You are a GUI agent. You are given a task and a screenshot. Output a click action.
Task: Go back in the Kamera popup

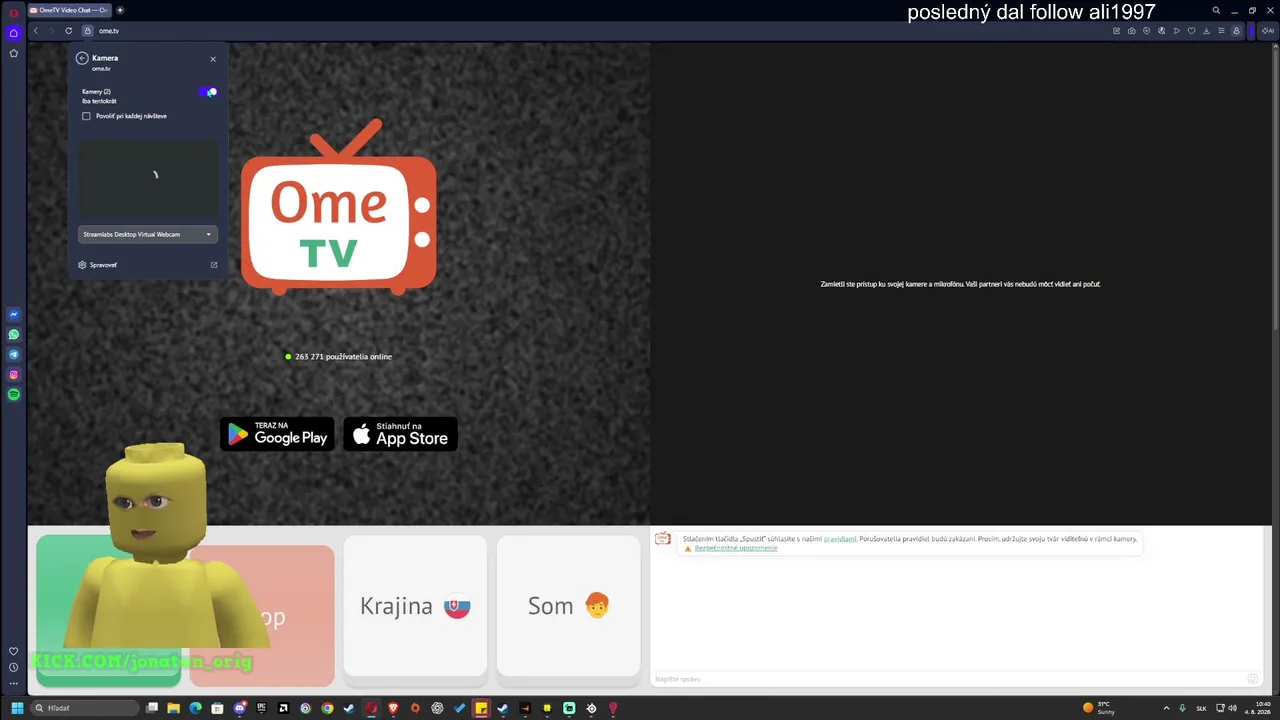pos(82,58)
